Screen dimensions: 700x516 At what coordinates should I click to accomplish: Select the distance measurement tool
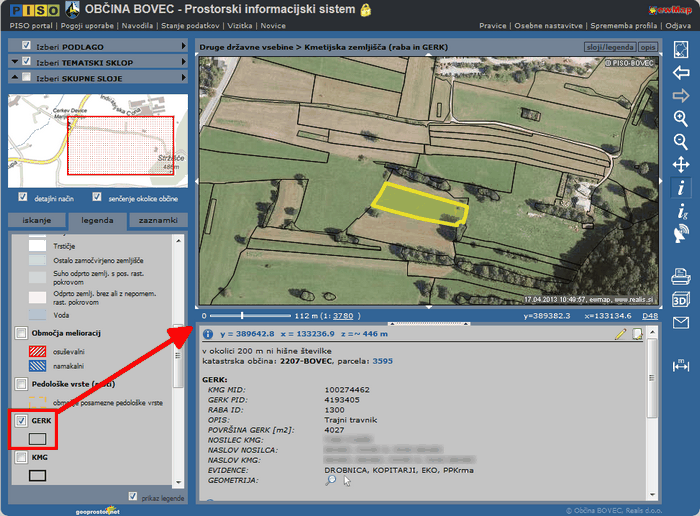click(x=681, y=364)
